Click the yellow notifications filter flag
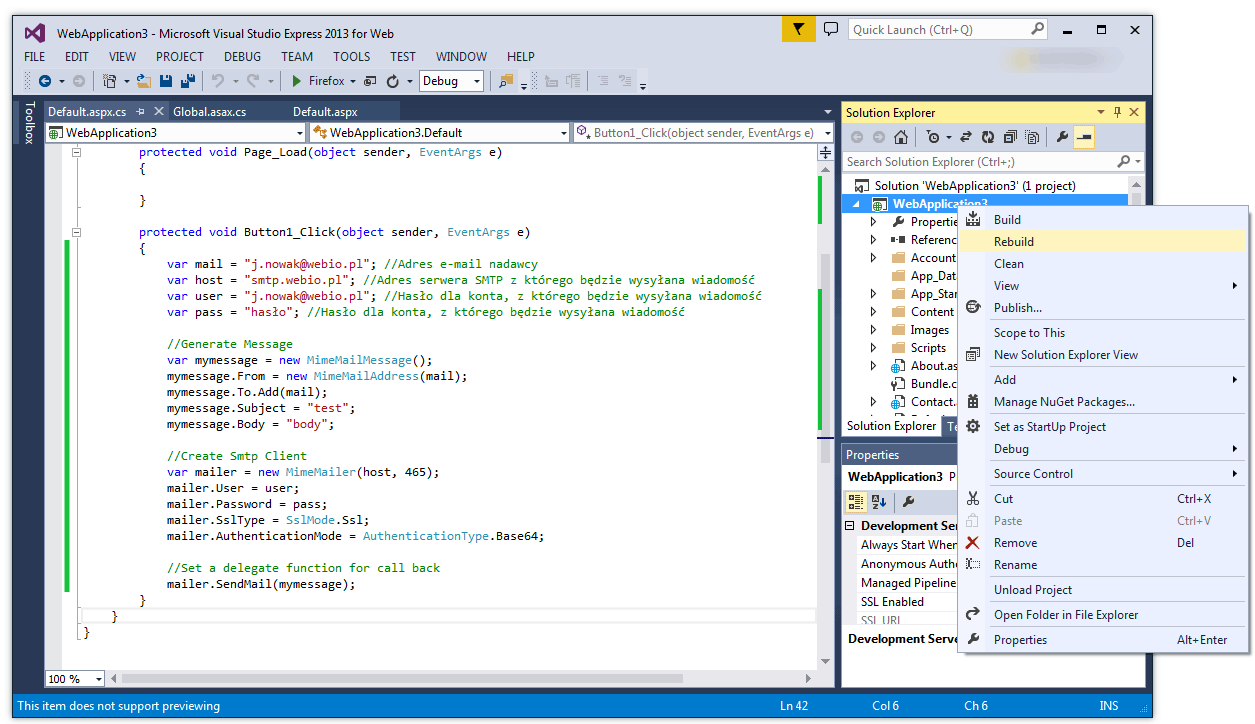 [x=798, y=29]
